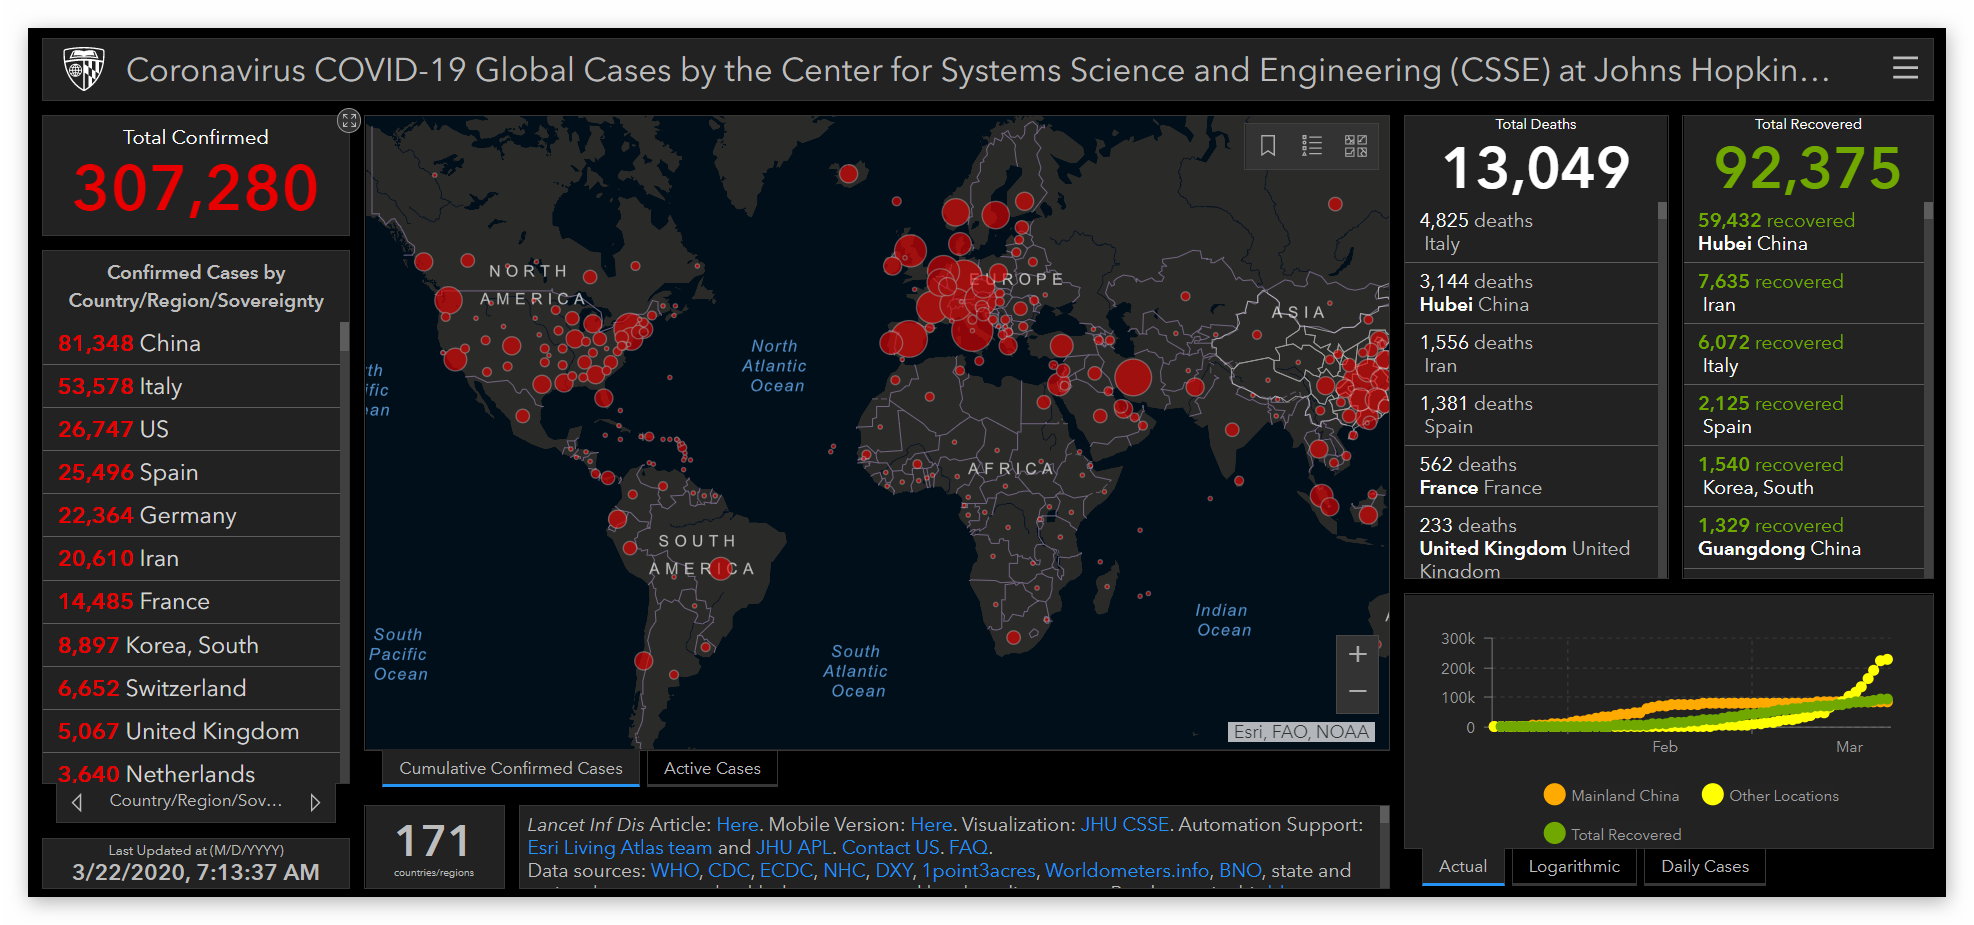Select the Daily Cases chart tab
The width and height of the screenshot is (1974, 925).
click(x=1705, y=866)
